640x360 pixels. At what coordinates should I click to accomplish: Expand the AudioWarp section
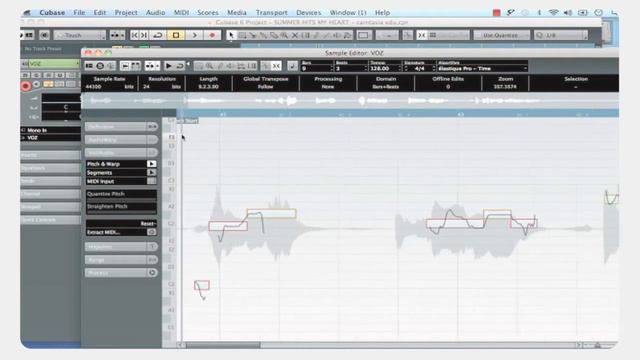coord(121,140)
